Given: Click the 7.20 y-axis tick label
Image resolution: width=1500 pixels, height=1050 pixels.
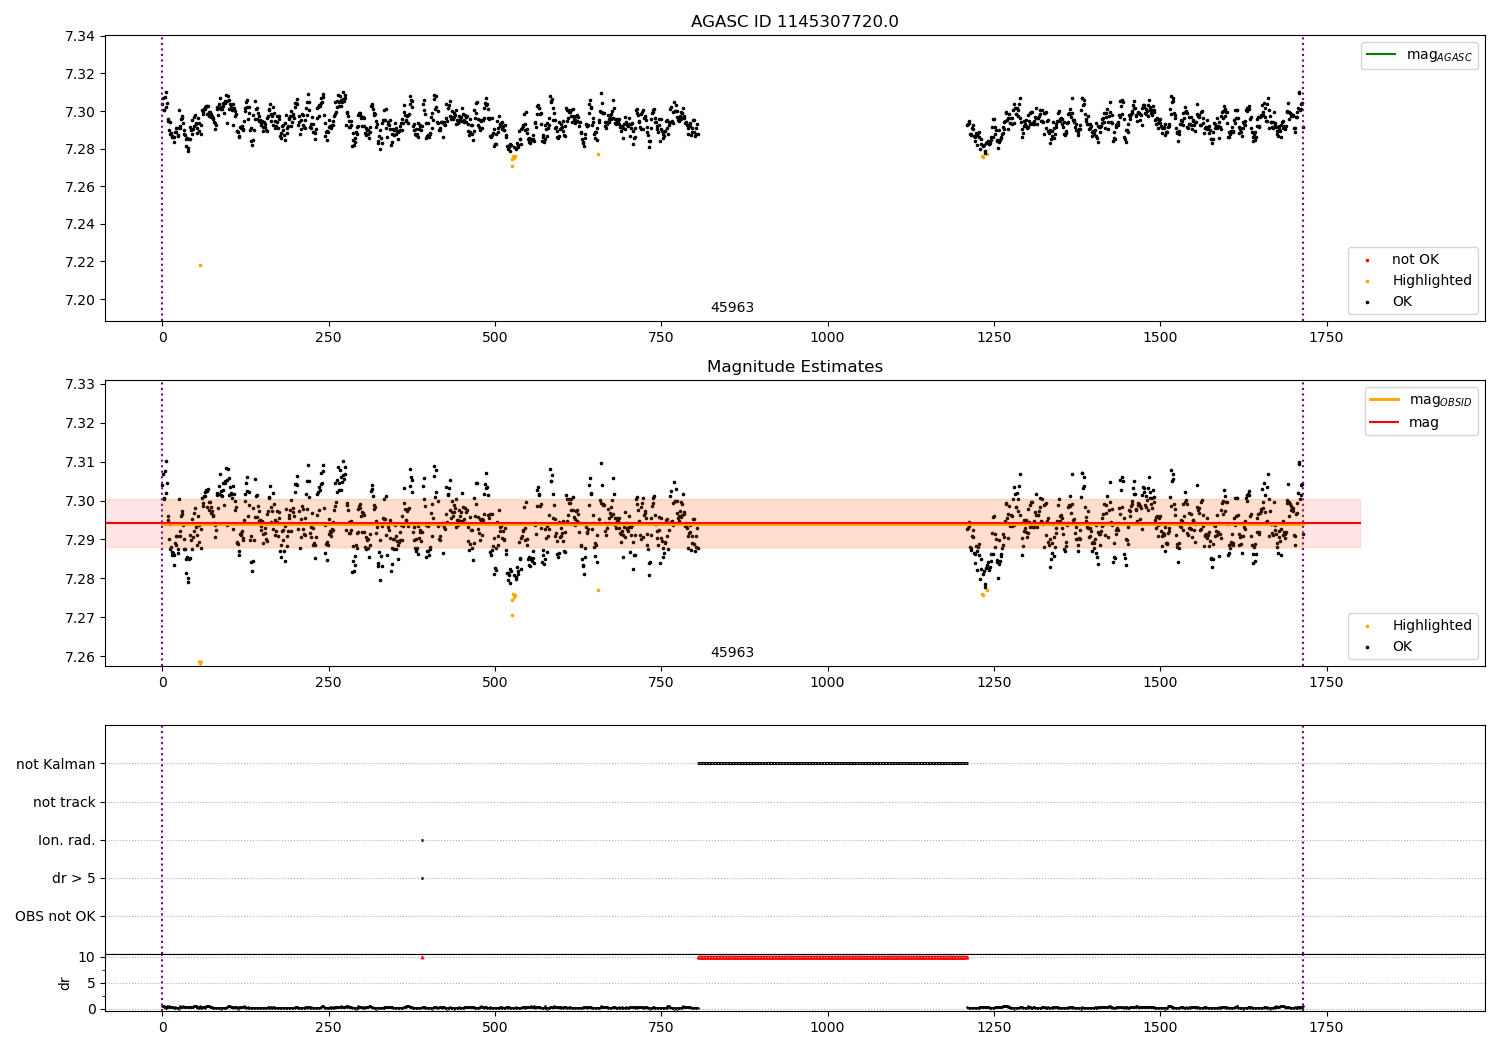Looking at the screenshot, I should tap(79, 300).
